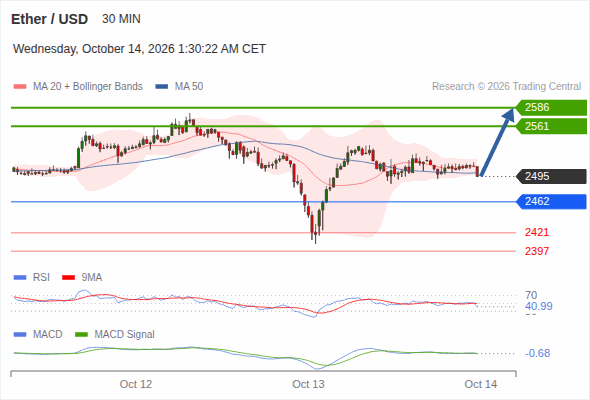Click the RSI 70 level label
The width and height of the screenshot is (590, 400).
(531, 295)
